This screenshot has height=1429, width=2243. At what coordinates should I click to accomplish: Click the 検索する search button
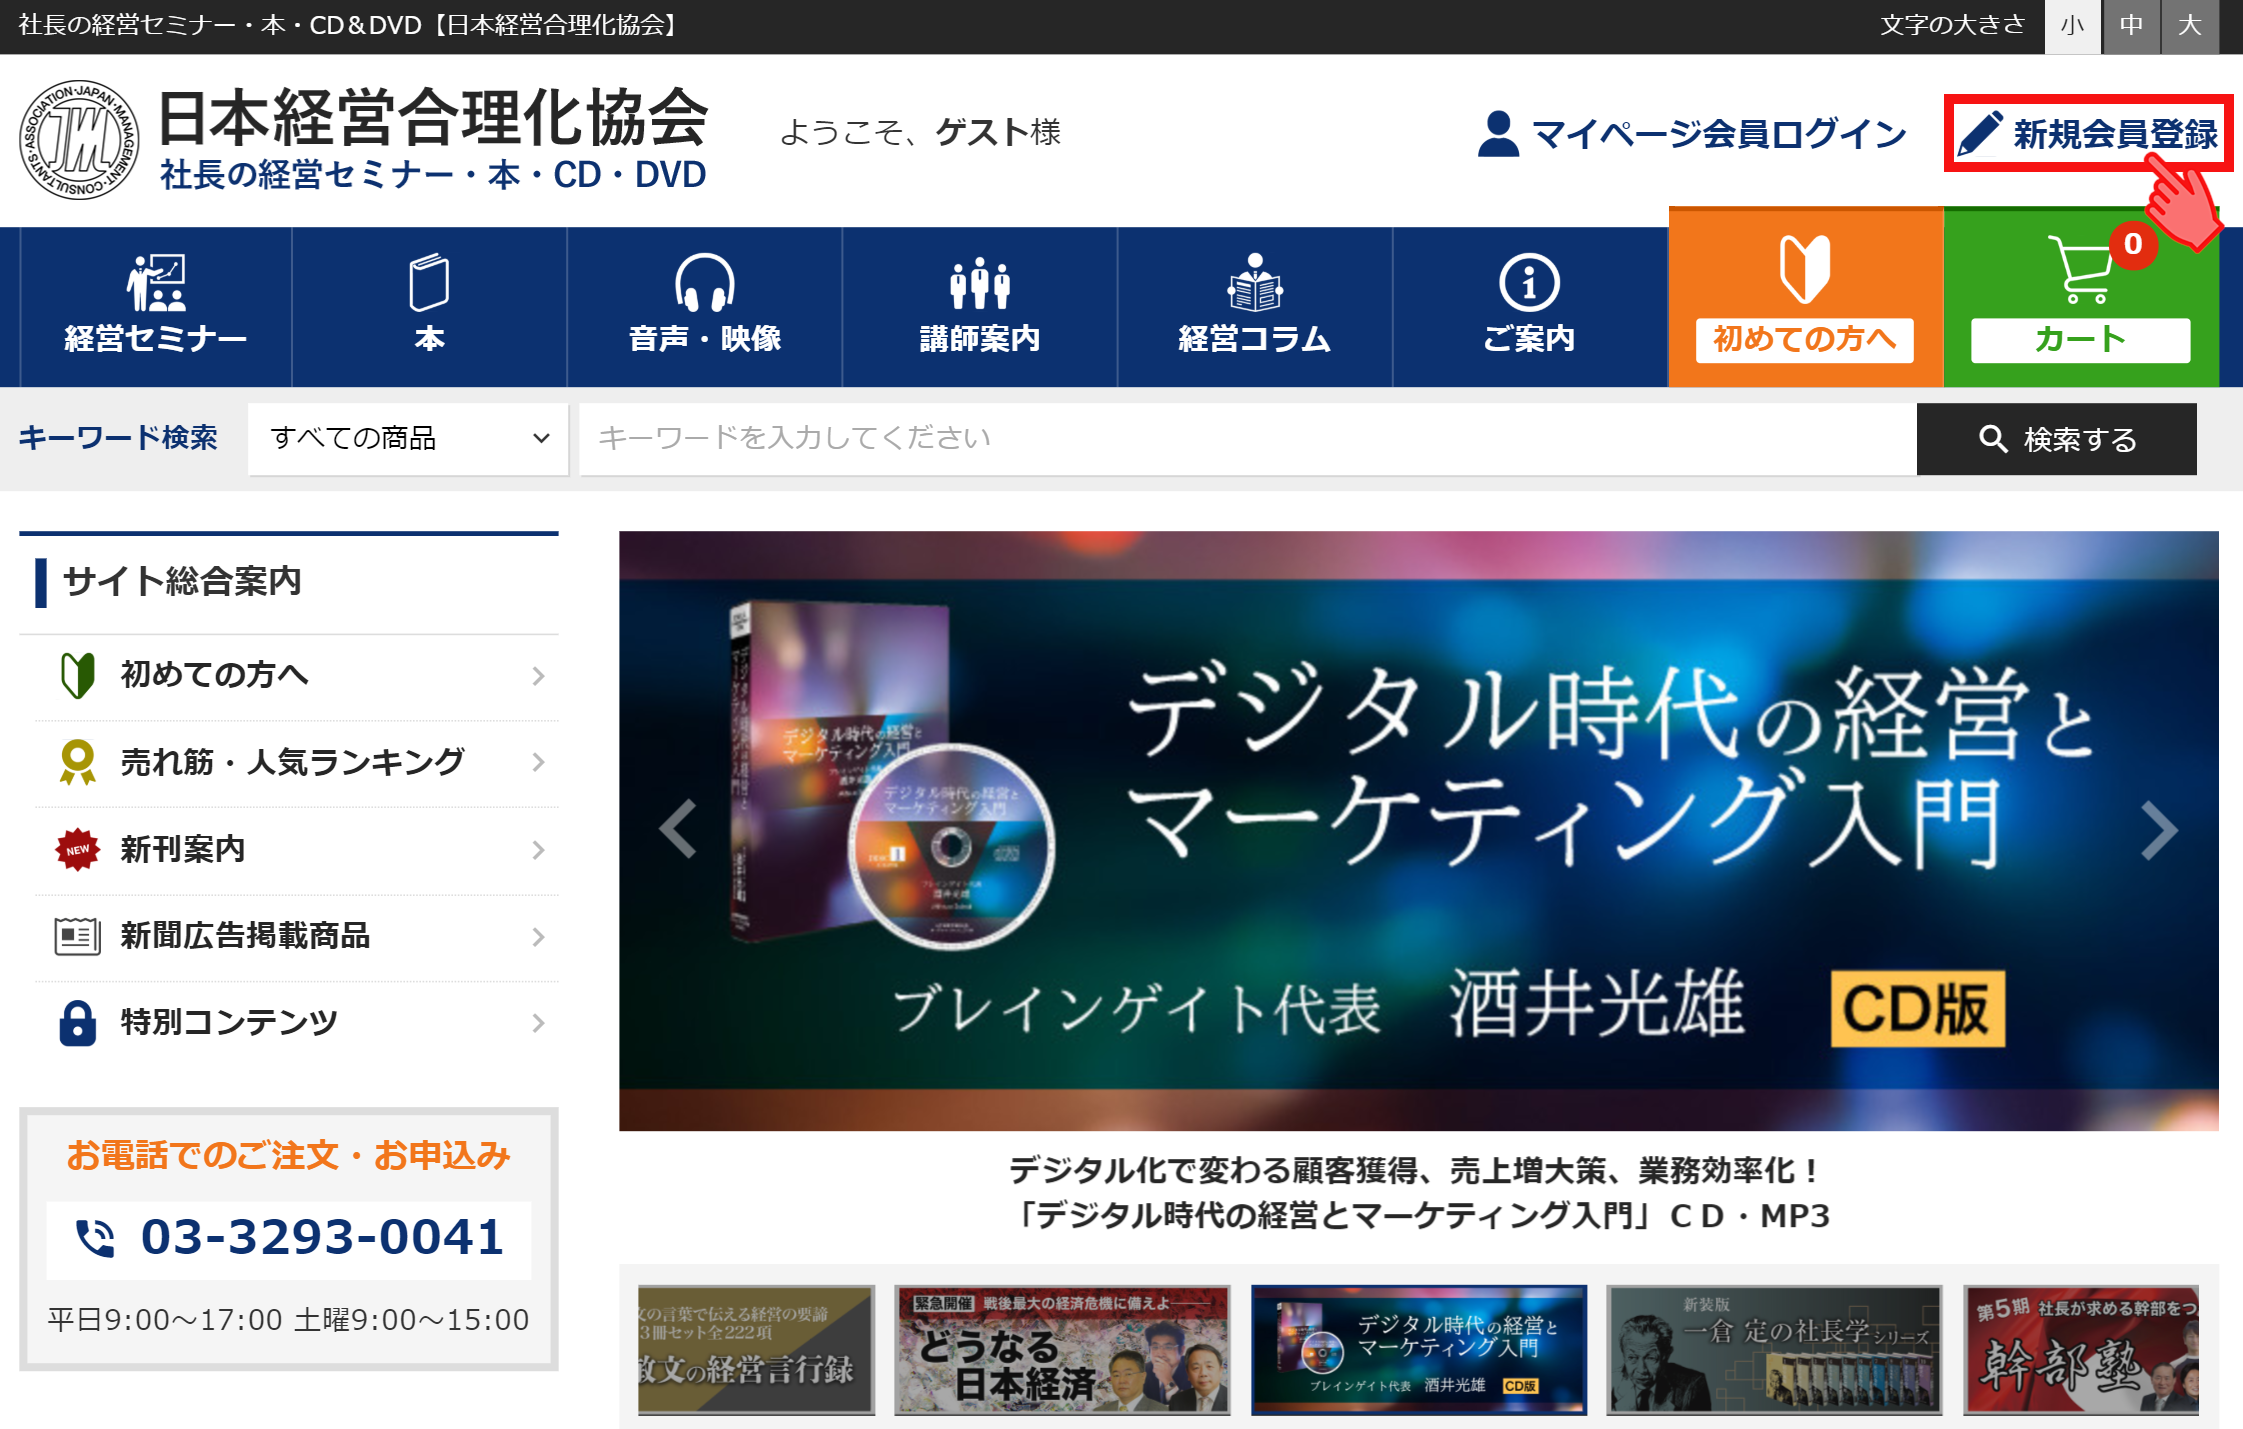[x=2056, y=439]
